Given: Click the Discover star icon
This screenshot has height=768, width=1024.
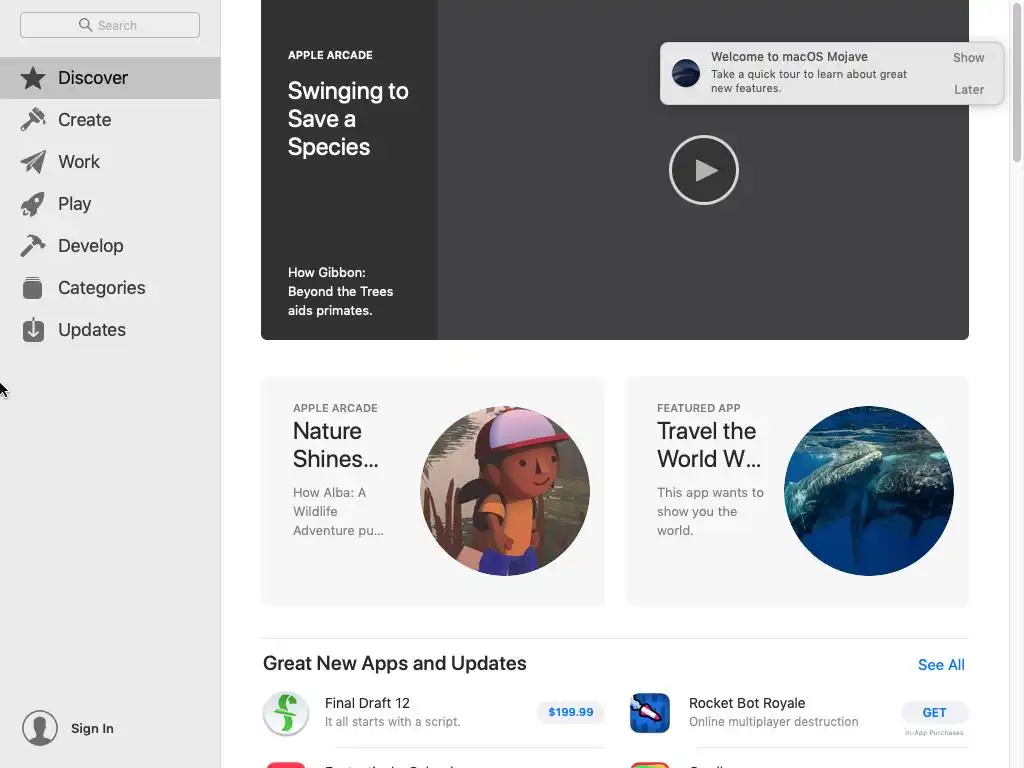Looking at the screenshot, I should (x=33, y=78).
